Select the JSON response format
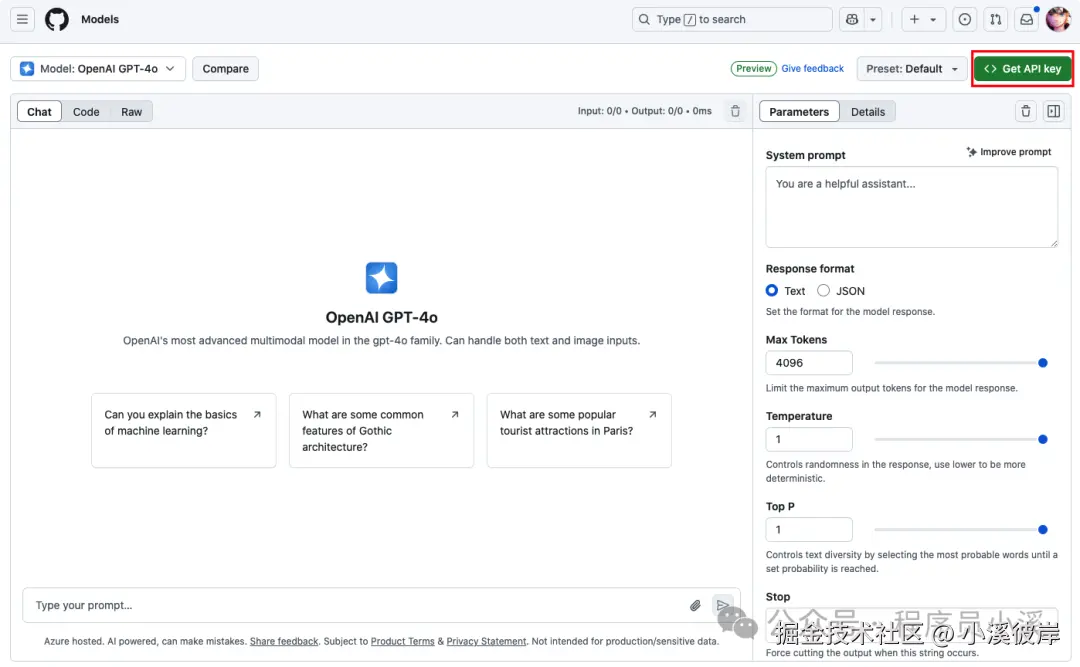Image resolution: width=1080 pixels, height=667 pixels. click(823, 291)
